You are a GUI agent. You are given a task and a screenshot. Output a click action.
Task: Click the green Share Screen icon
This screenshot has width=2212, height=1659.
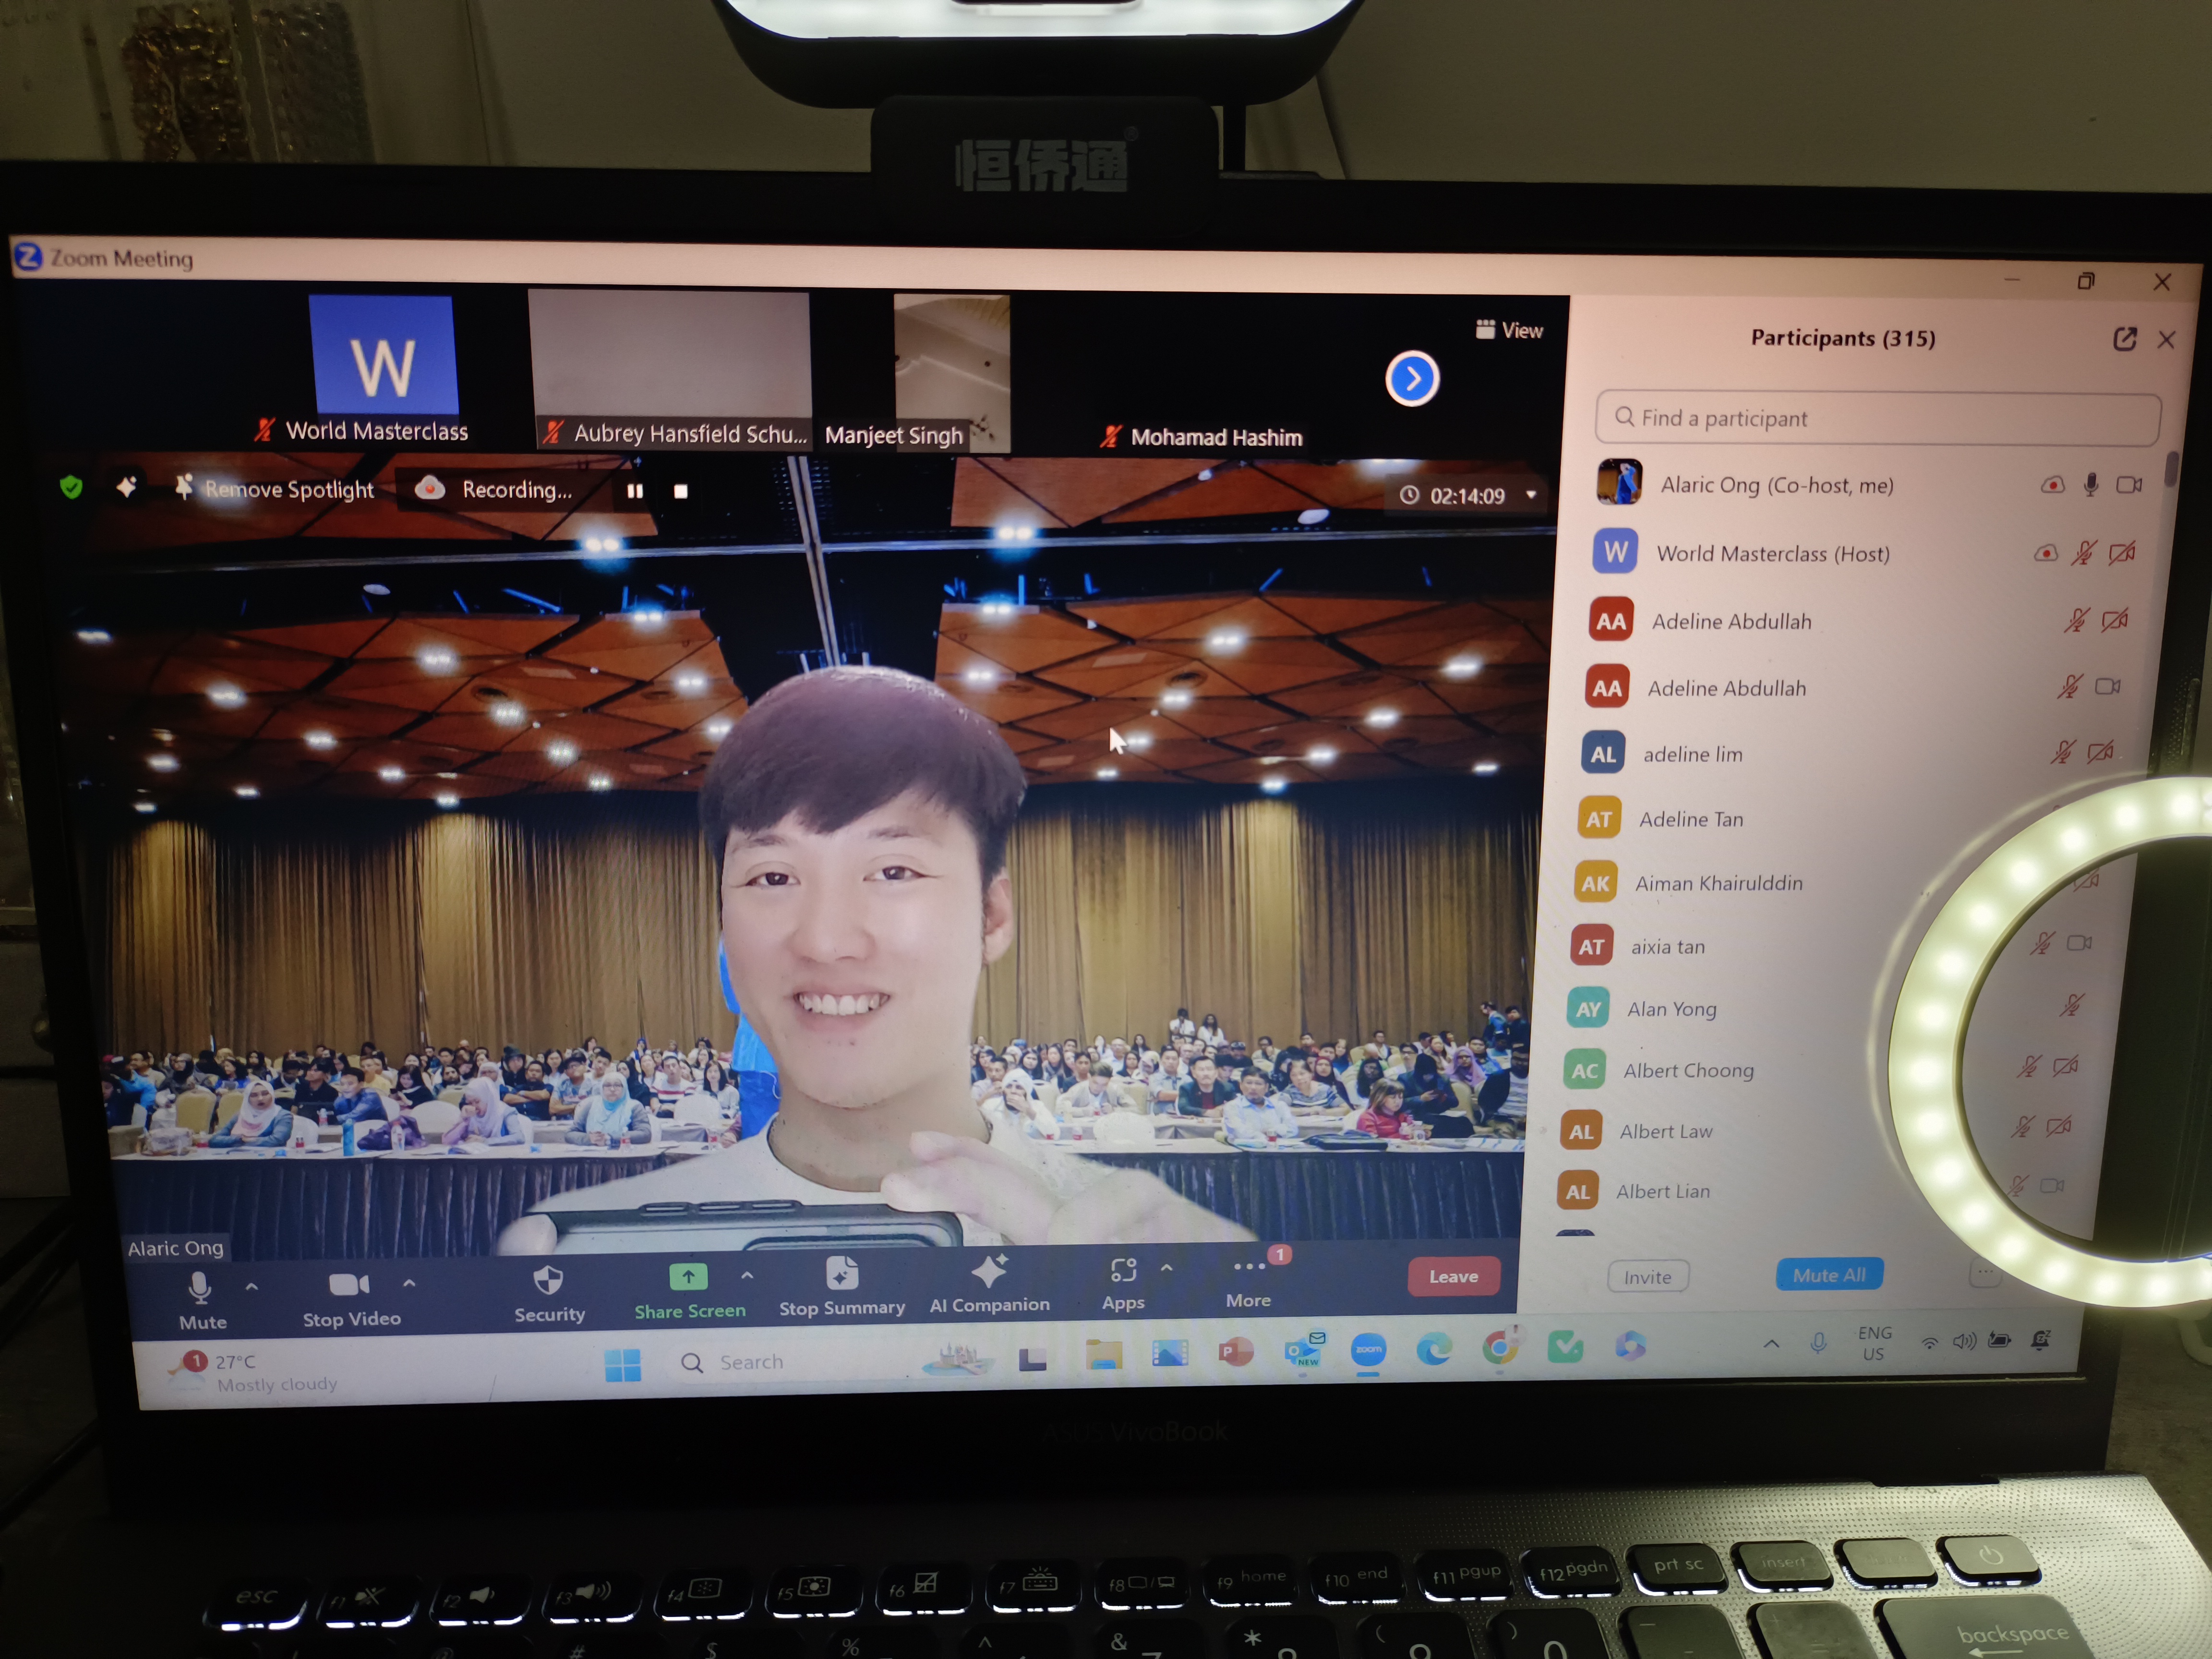point(688,1277)
